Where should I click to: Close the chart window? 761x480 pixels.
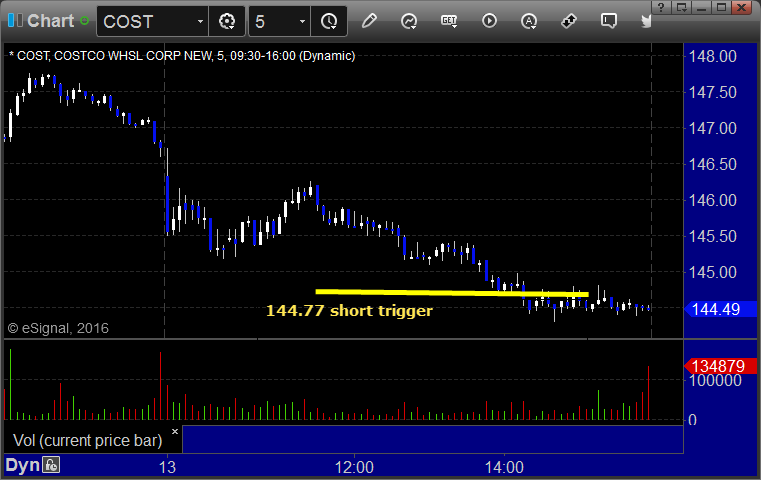tap(742, 7)
